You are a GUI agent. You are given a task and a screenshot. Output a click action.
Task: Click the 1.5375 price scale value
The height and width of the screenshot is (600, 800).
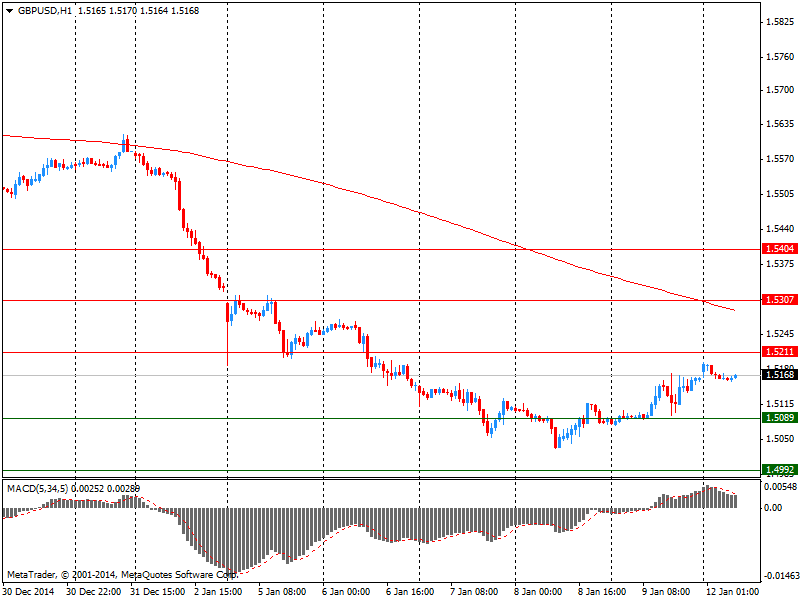coord(781,263)
